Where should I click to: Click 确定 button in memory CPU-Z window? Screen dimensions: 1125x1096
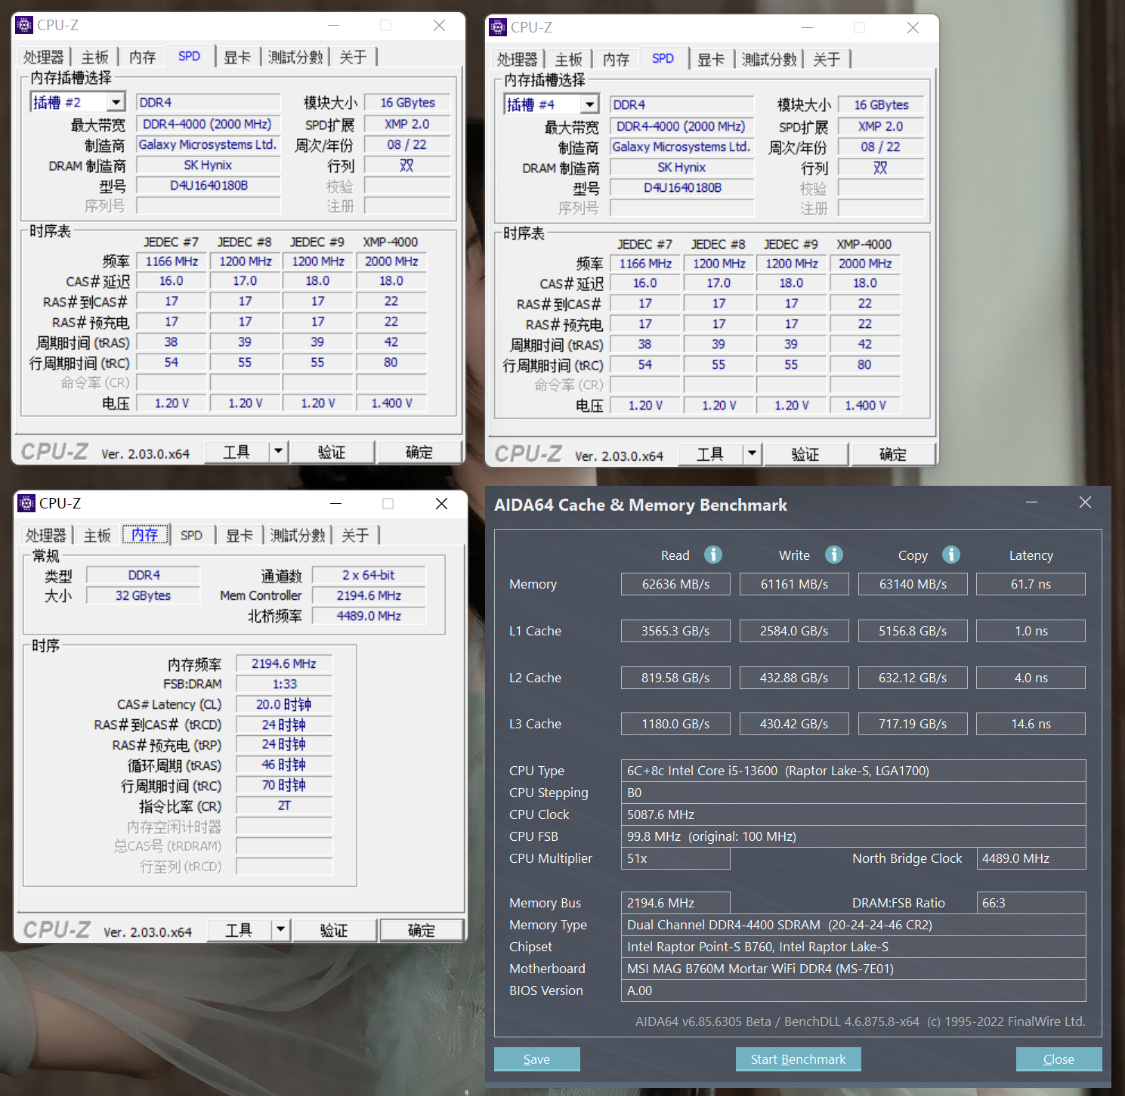(421, 930)
